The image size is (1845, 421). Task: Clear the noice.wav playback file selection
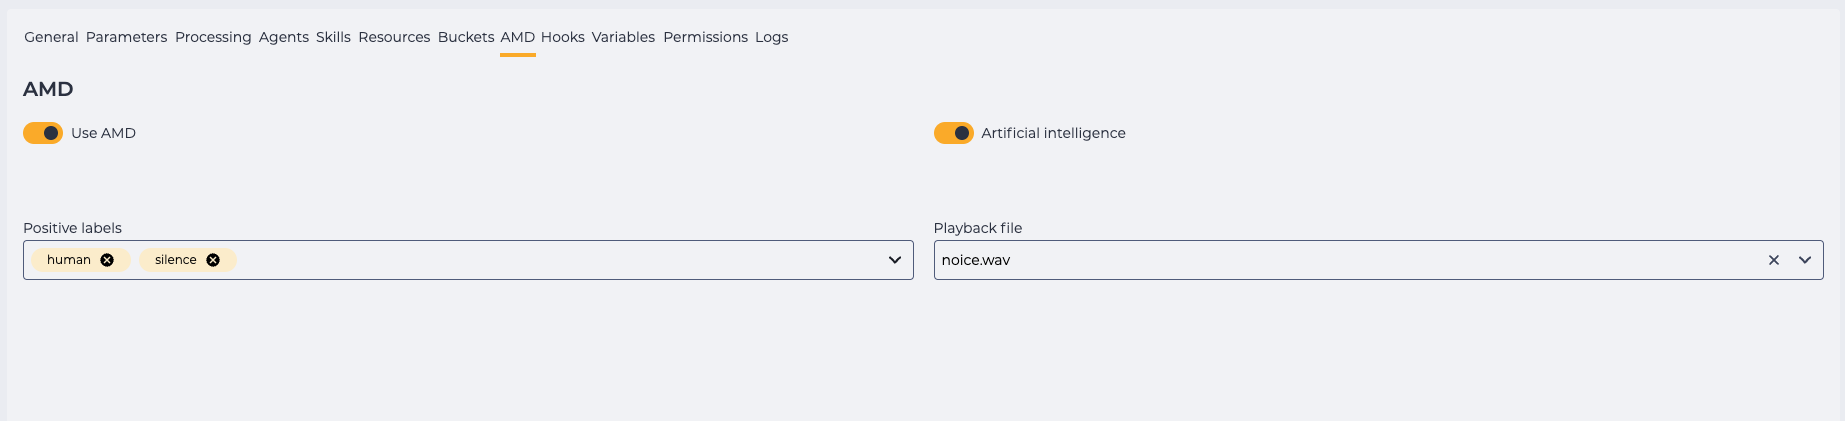[x=1774, y=260]
